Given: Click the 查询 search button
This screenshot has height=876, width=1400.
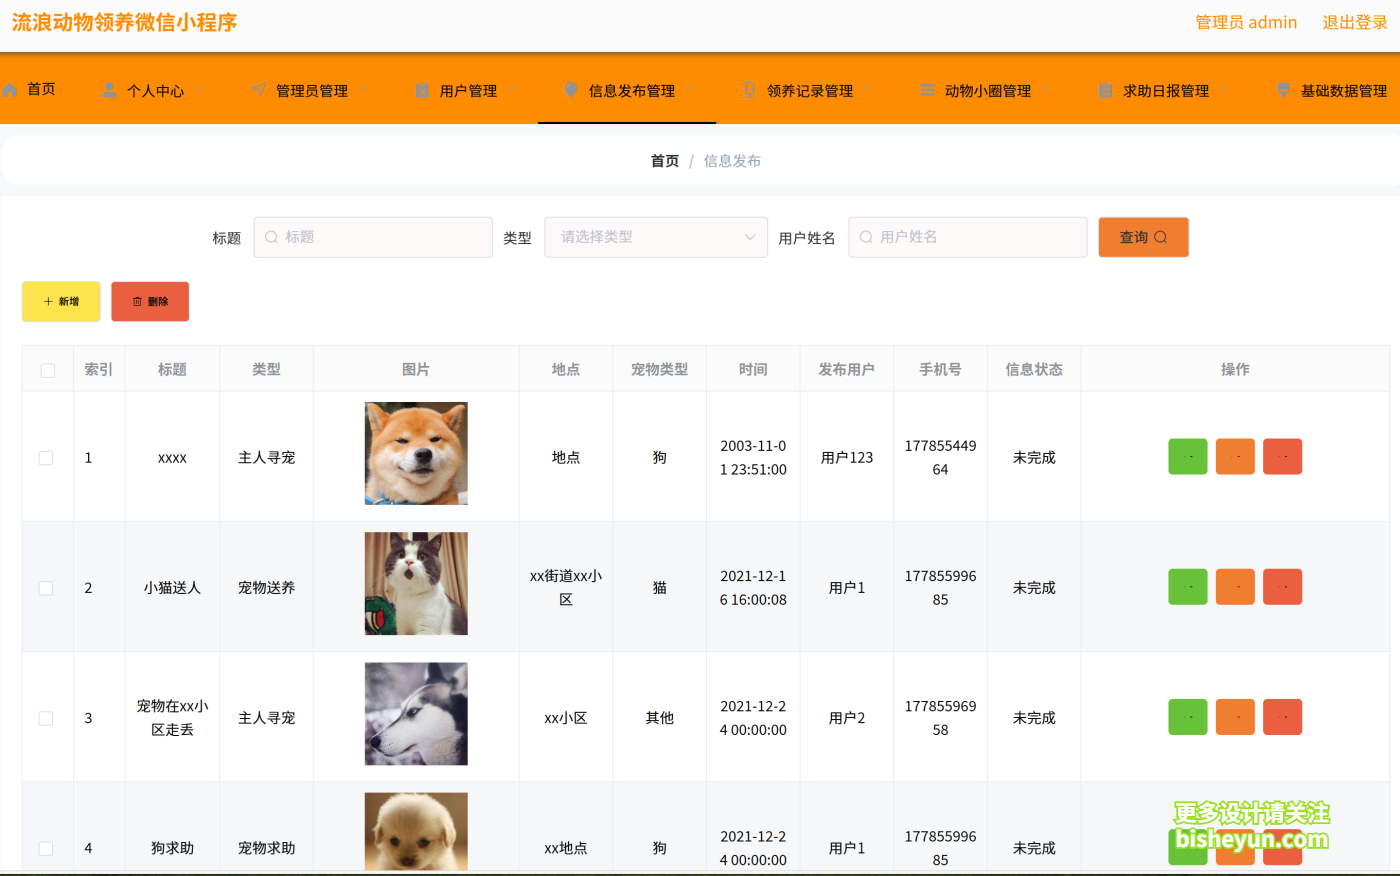Looking at the screenshot, I should tap(1143, 237).
